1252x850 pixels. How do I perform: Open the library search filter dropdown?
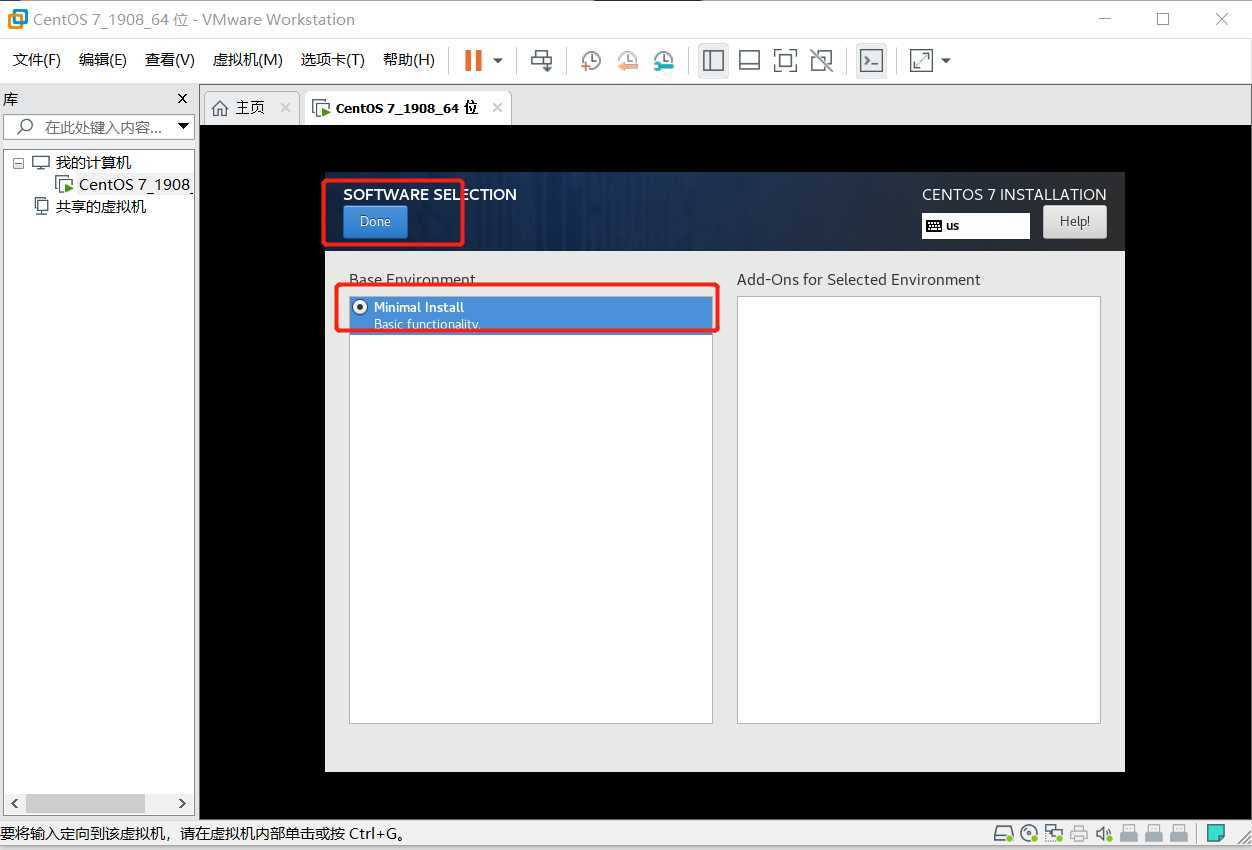pyautogui.click(x=183, y=127)
